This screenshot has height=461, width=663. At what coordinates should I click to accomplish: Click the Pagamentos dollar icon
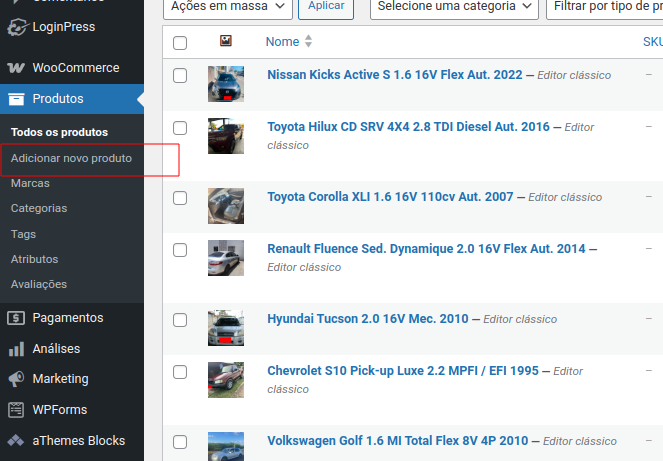16,318
